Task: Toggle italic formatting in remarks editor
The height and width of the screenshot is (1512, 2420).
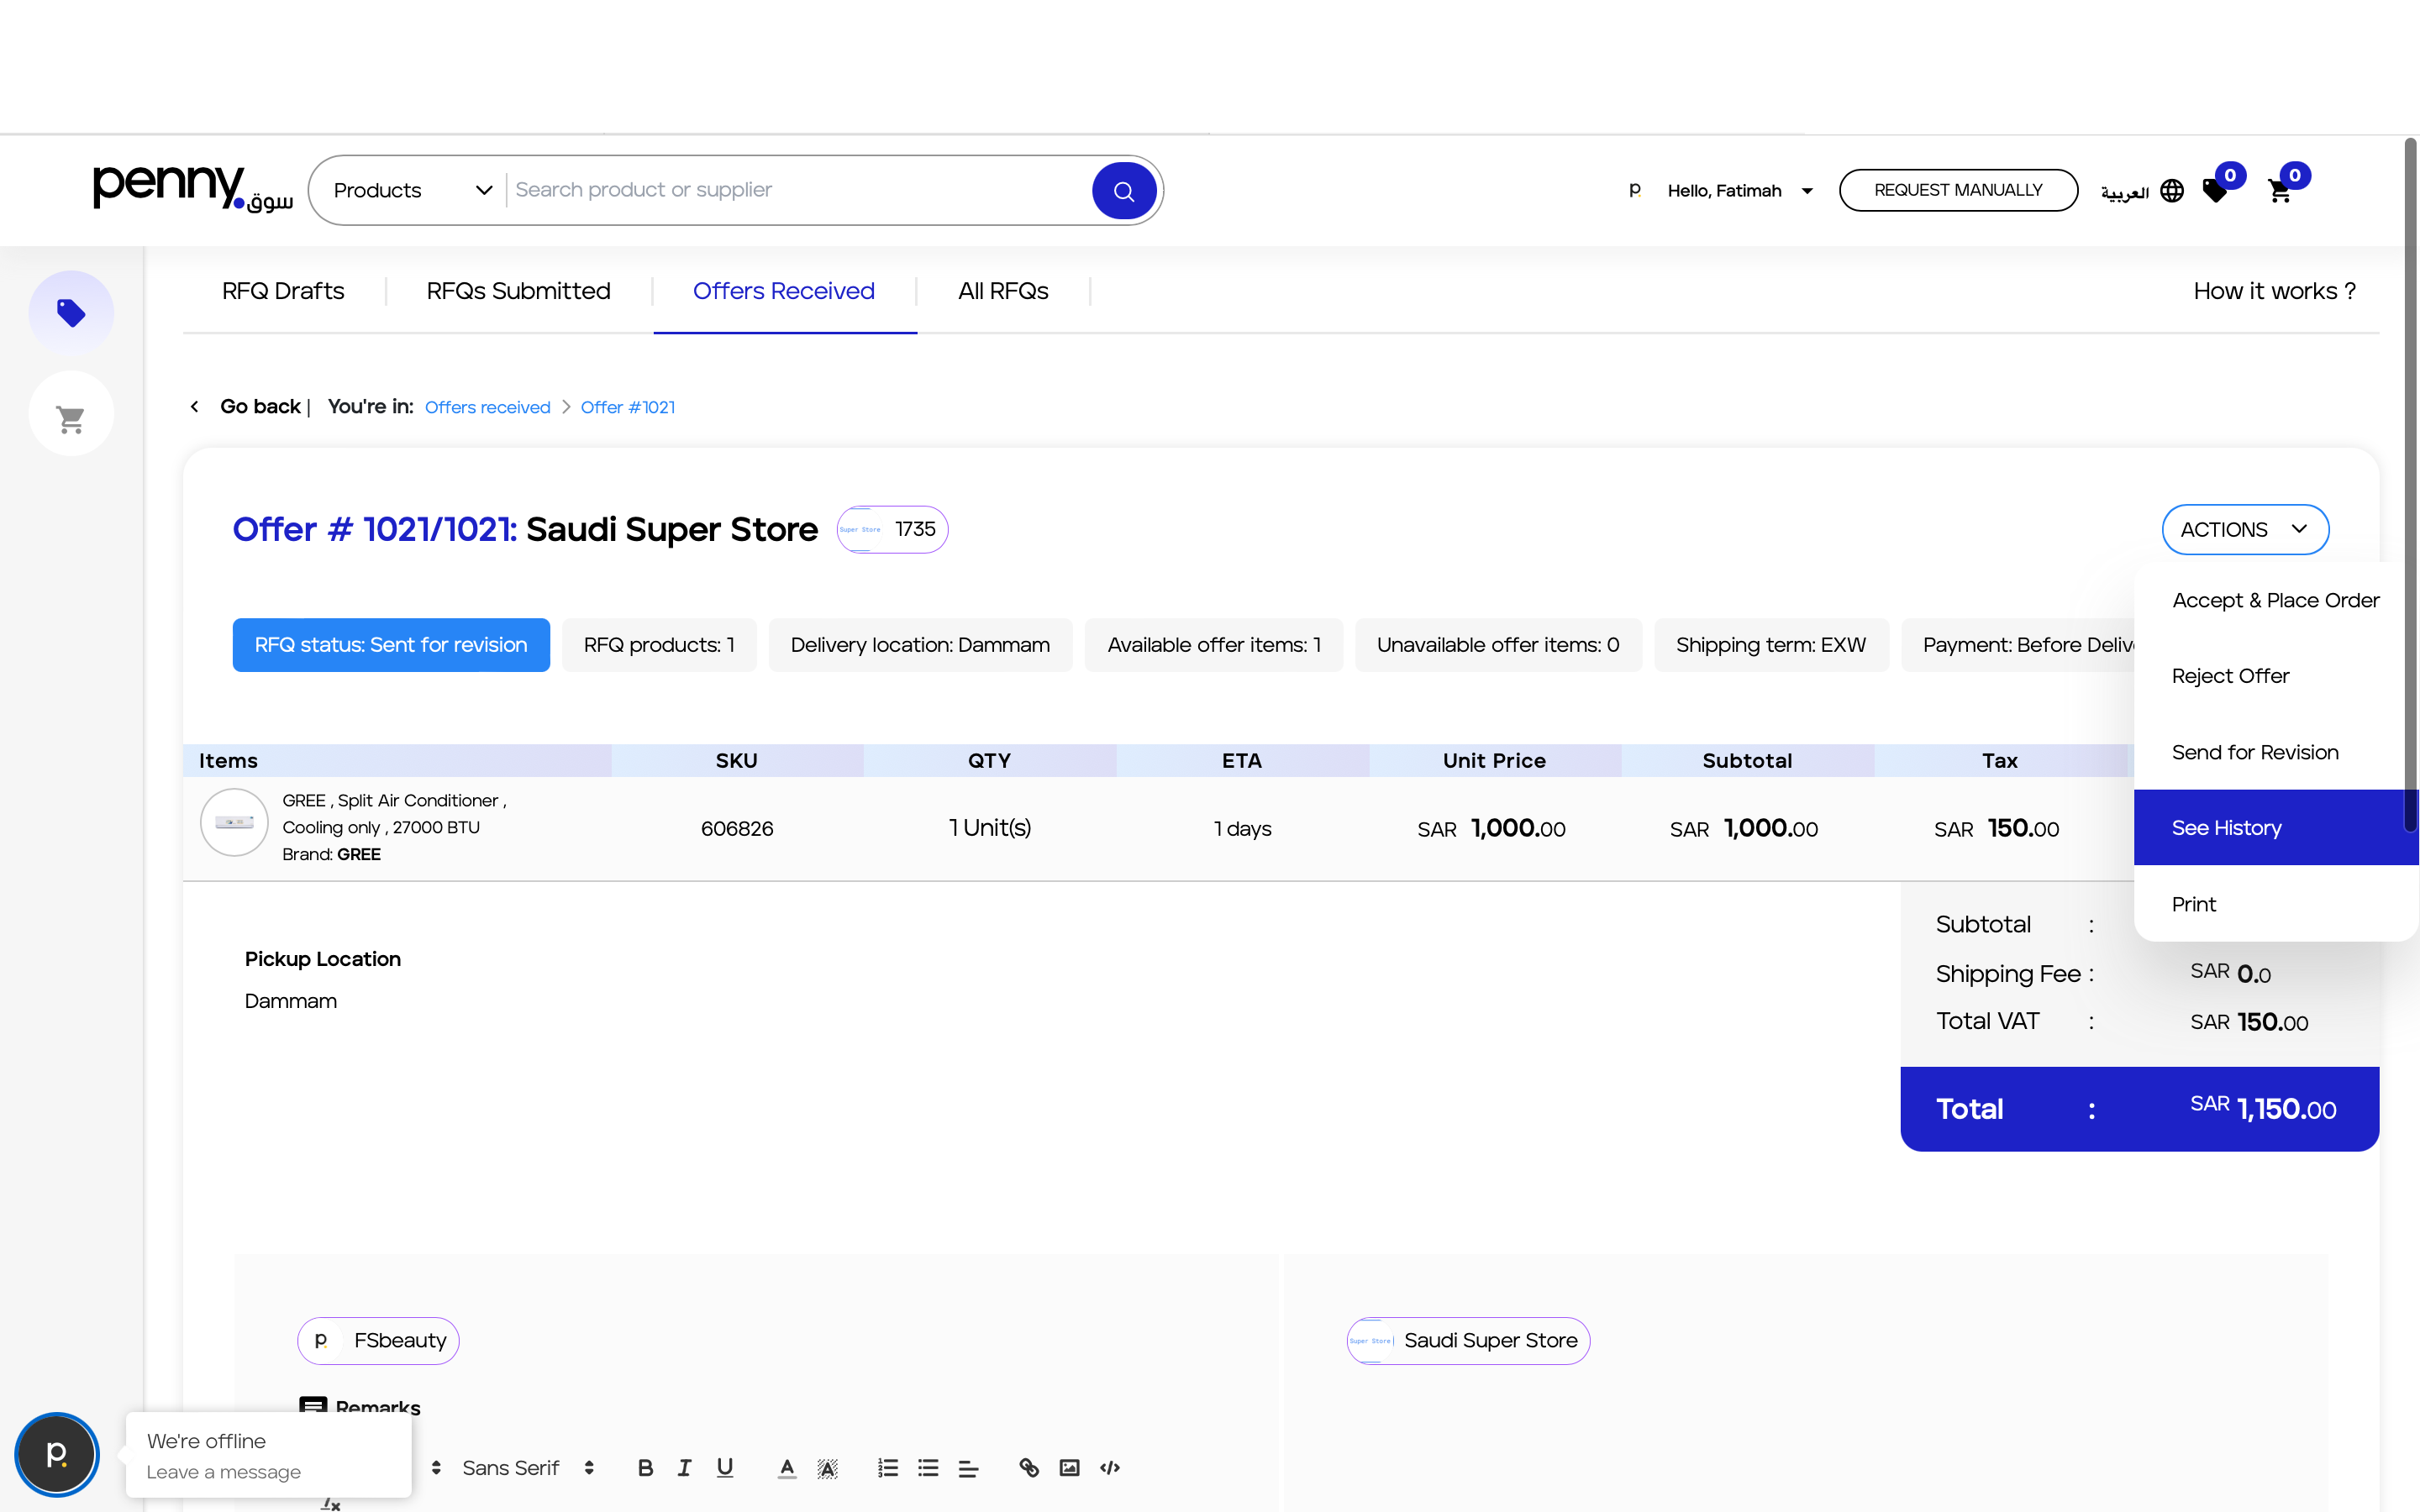Action: point(685,1467)
